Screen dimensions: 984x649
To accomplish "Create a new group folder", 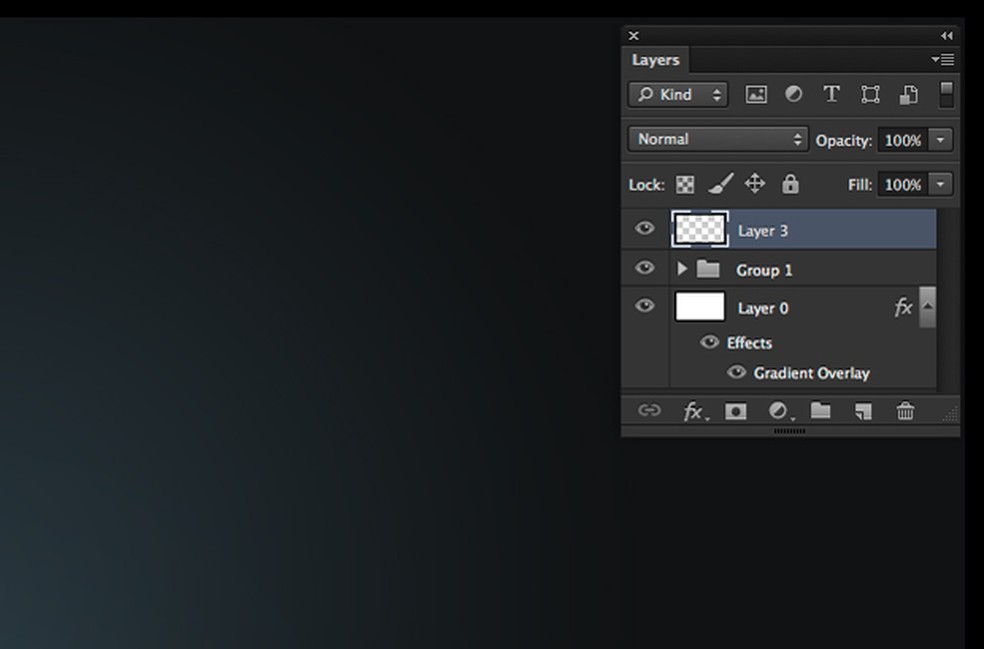I will point(820,410).
